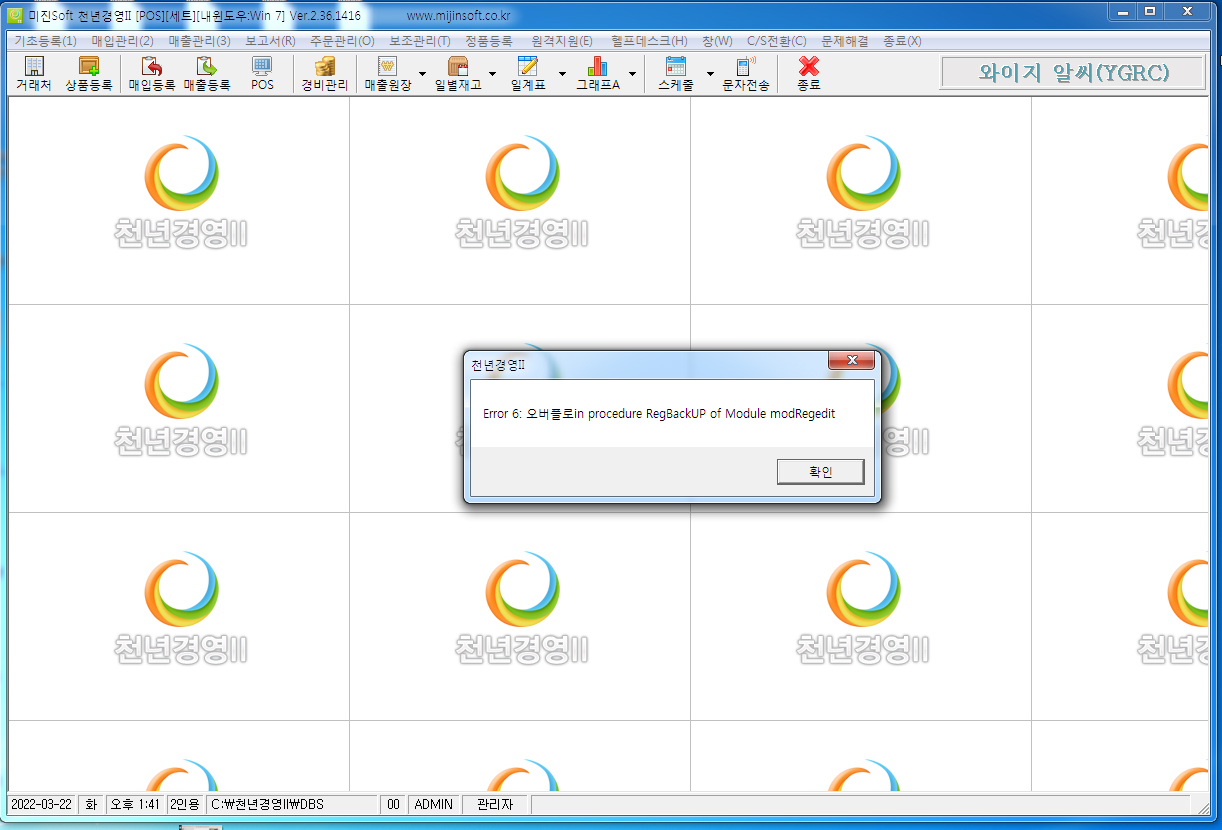This screenshot has width=1222, height=830.
Task: Click the 문자전송 phone icon
Action: (746, 75)
